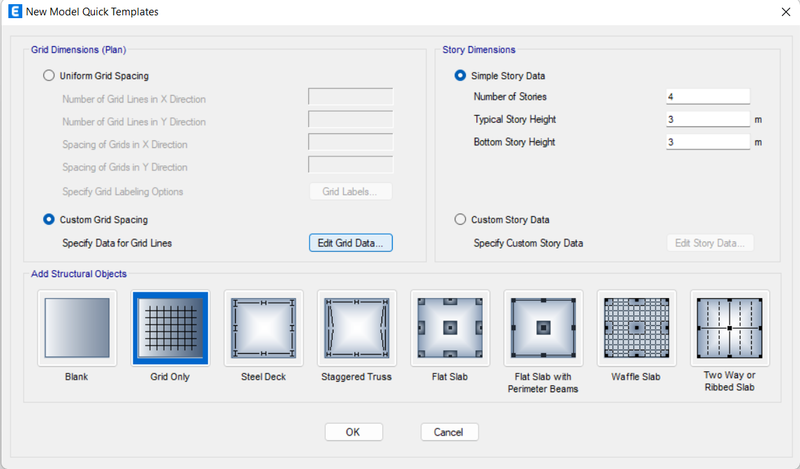Viewport: 800px width, 469px height.
Task: Click the Grid Dimensions (Plan) heading
Action: pos(79,50)
